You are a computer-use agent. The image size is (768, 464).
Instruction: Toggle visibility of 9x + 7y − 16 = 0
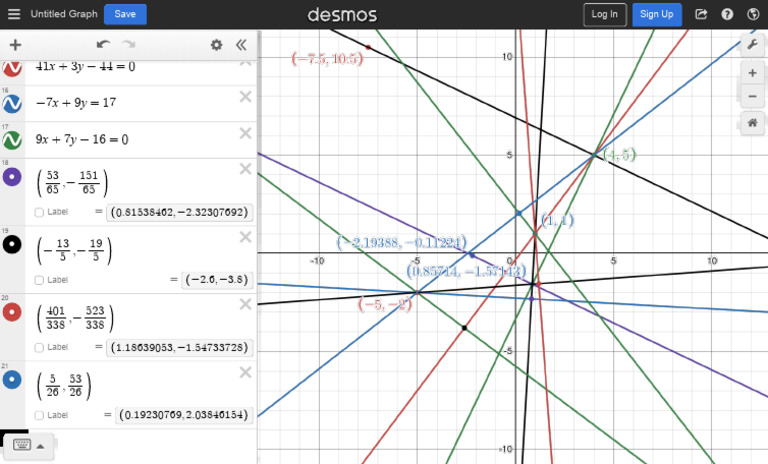click(x=12, y=140)
